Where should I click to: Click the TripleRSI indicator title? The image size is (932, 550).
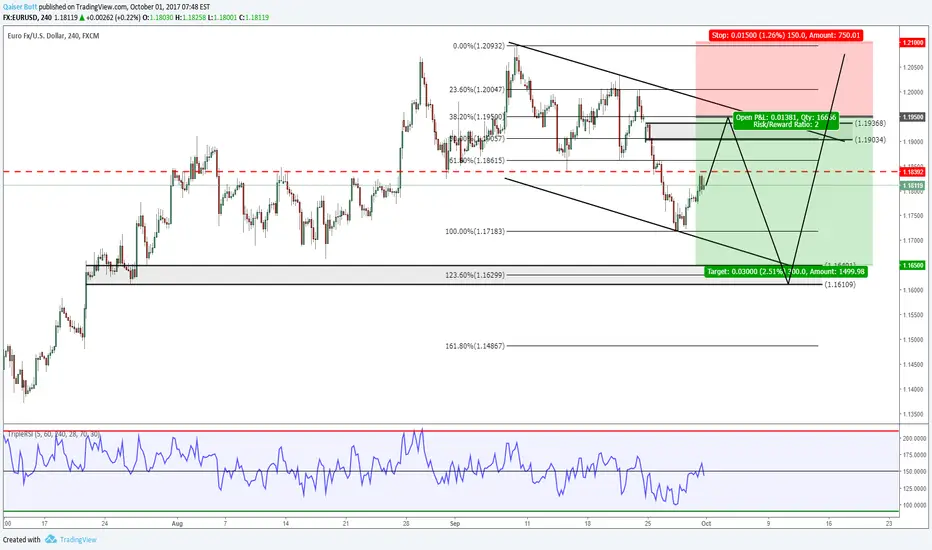tap(52, 435)
